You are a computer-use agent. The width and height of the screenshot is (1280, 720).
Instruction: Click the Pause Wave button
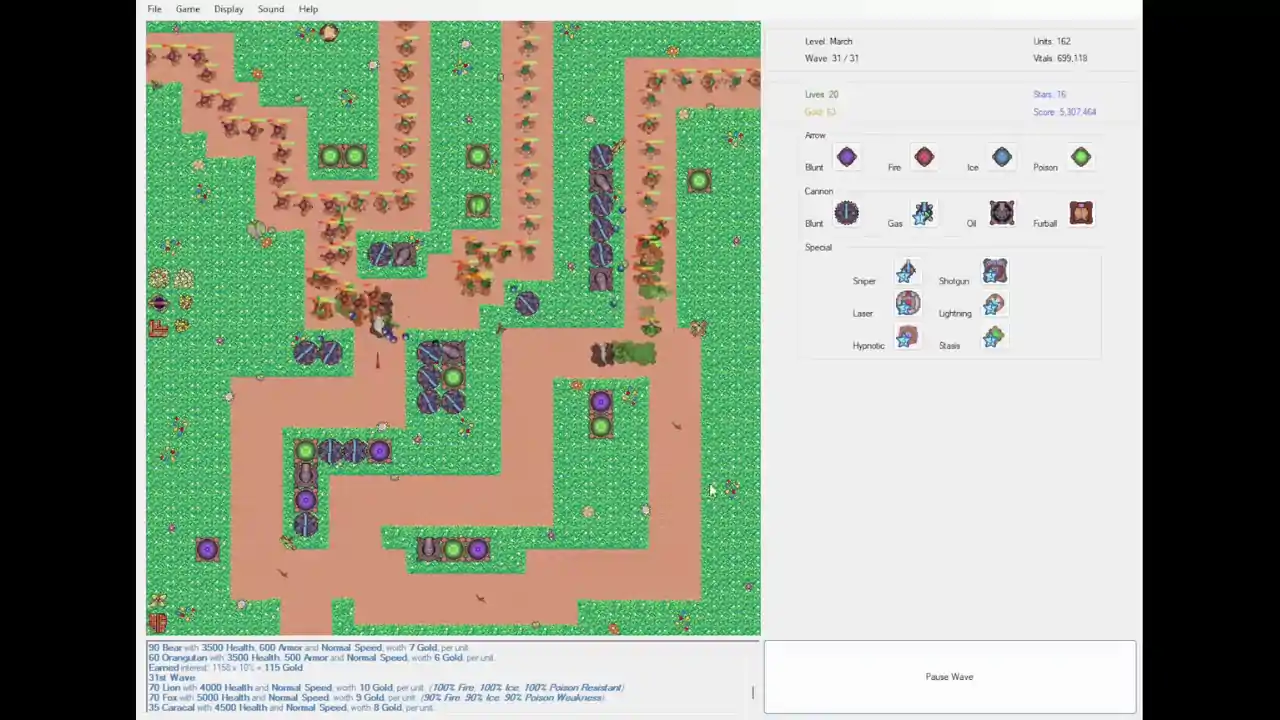[950, 677]
